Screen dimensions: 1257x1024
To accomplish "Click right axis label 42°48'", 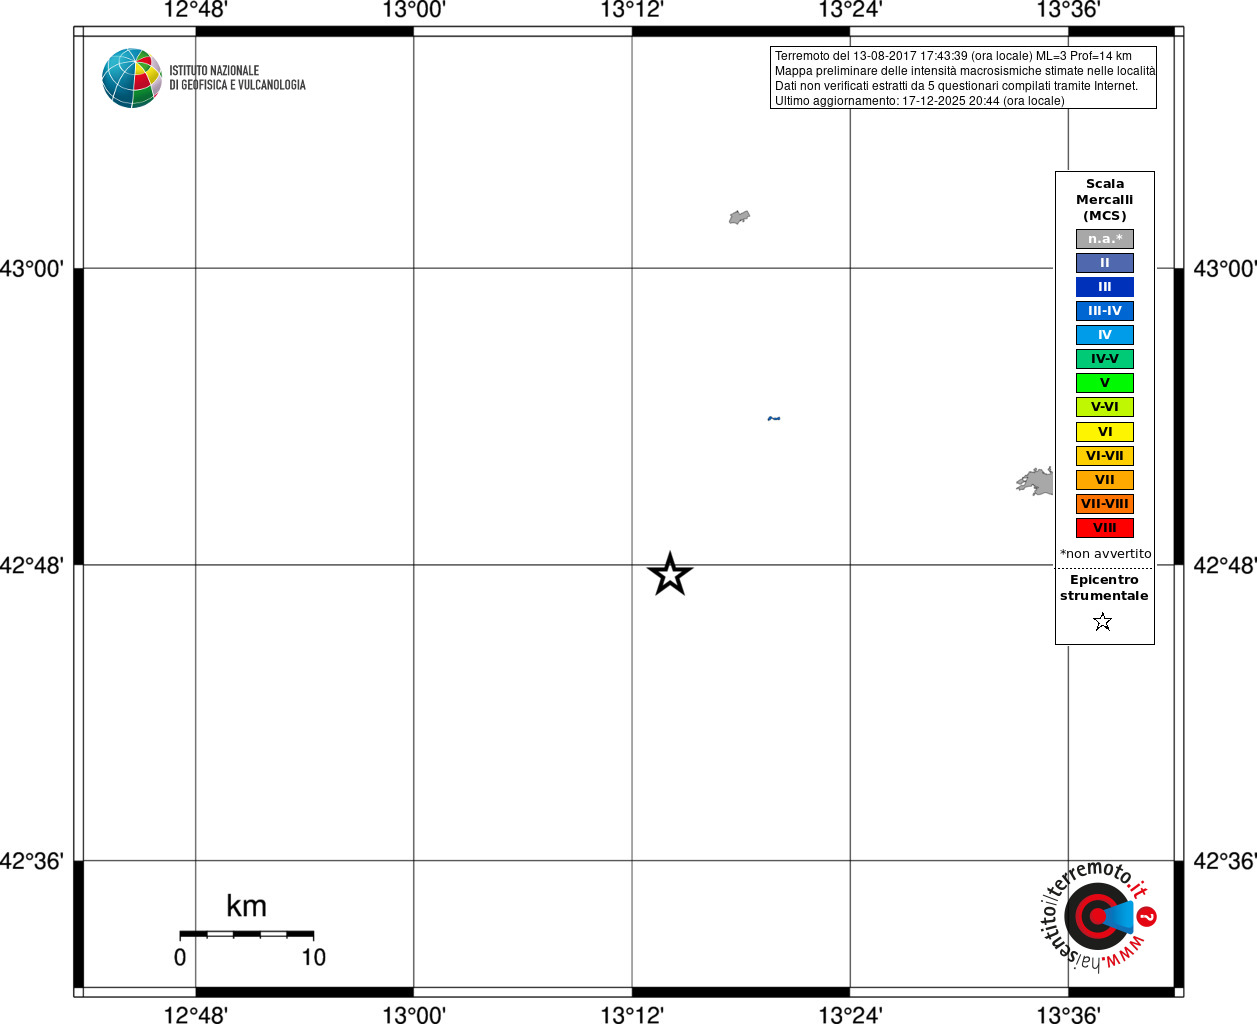I will [1225, 566].
